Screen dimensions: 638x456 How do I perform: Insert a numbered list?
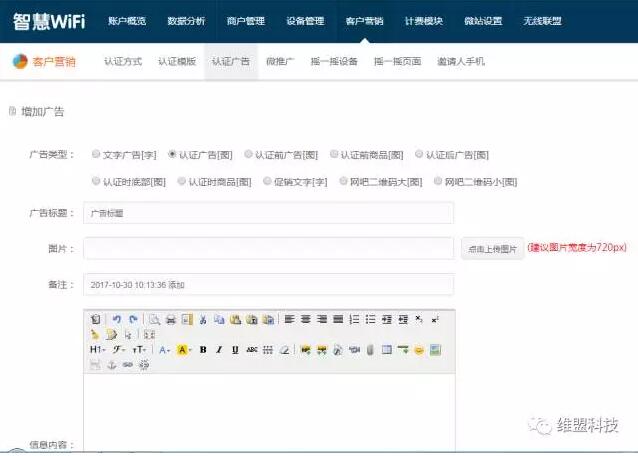point(354,319)
